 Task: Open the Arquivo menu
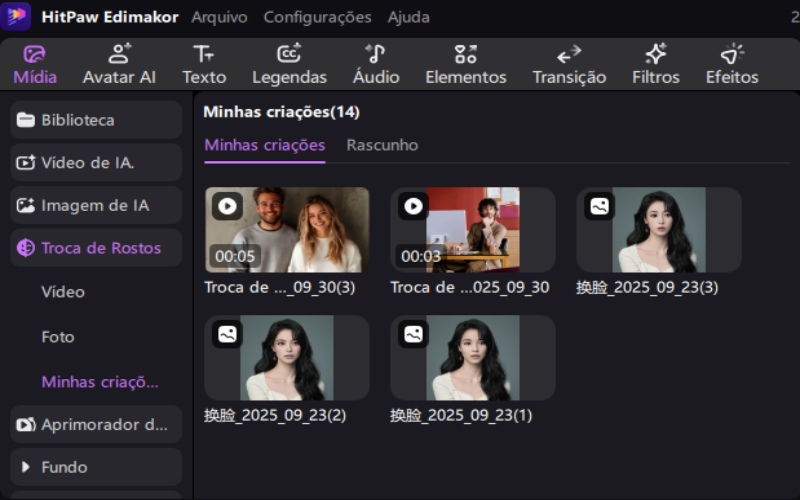[219, 17]
